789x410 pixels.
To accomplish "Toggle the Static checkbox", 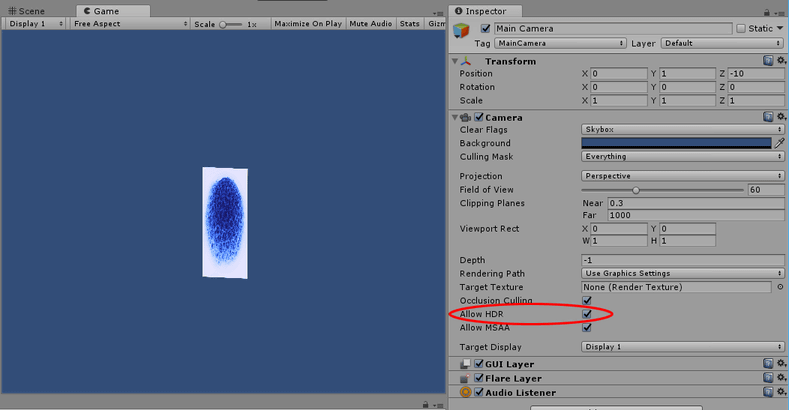I will (x=741, y=29).
